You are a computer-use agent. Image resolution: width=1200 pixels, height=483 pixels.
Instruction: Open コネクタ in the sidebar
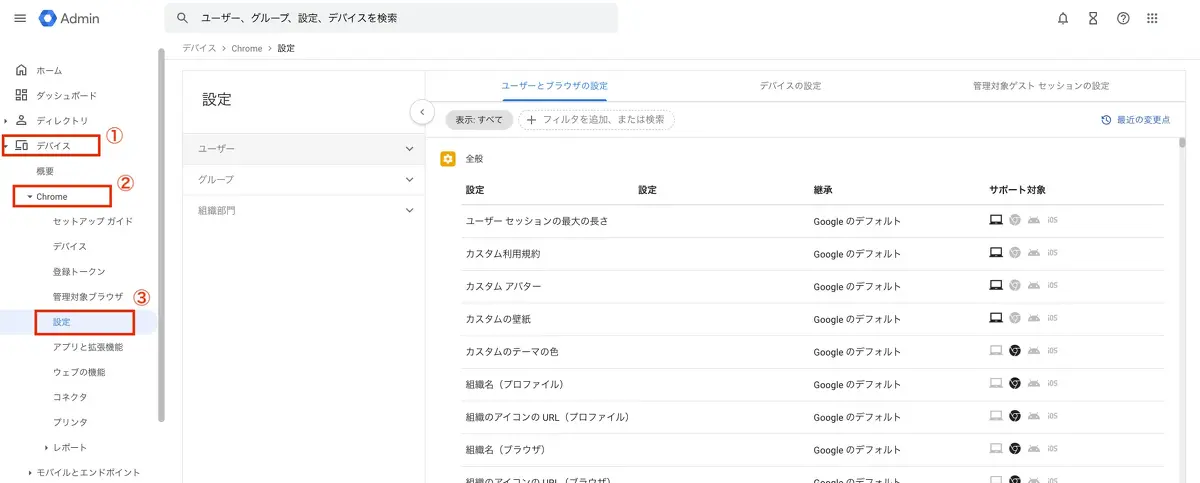pos(70,397)
